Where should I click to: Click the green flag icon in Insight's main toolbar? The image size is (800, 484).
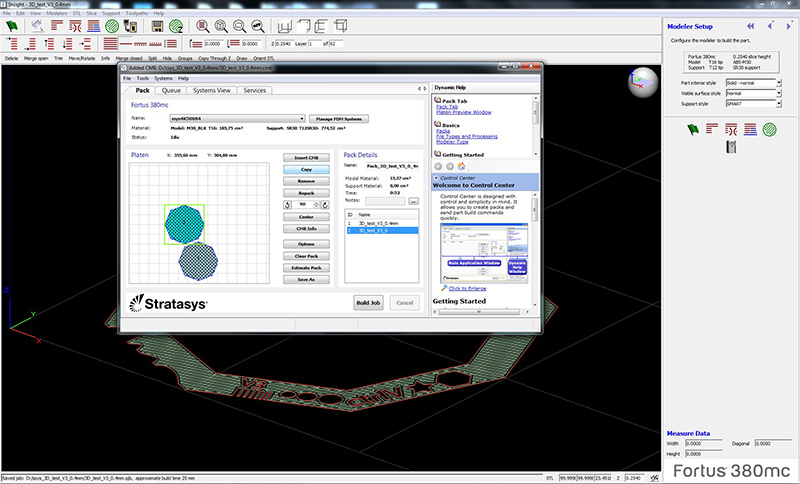click(12, 26)
